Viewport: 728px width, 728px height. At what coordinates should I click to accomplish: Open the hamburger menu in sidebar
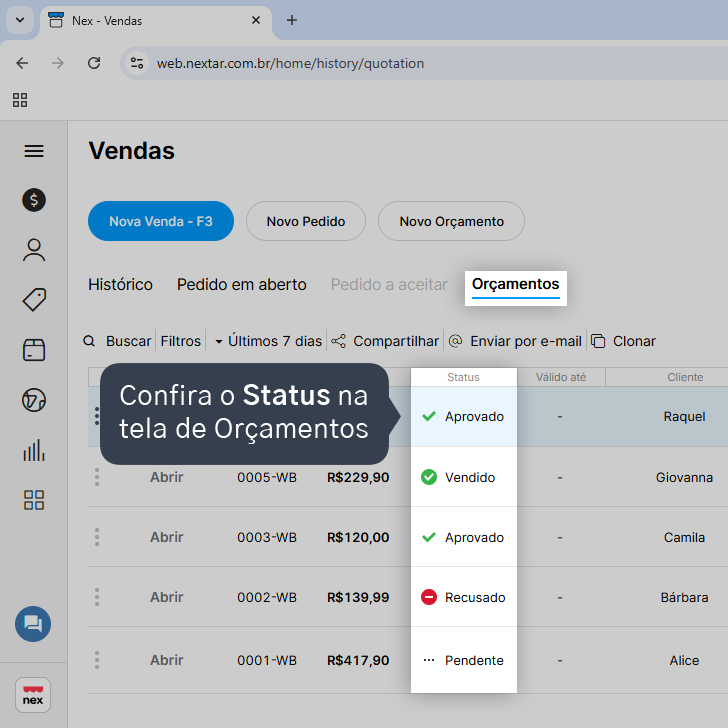[x=34, y=151]
